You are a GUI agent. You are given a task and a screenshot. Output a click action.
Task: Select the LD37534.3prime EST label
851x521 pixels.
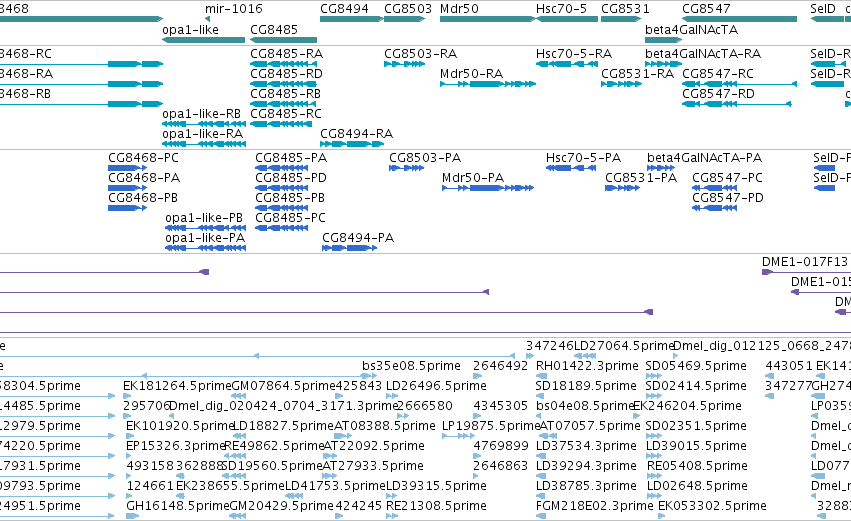tap(586, 446)
